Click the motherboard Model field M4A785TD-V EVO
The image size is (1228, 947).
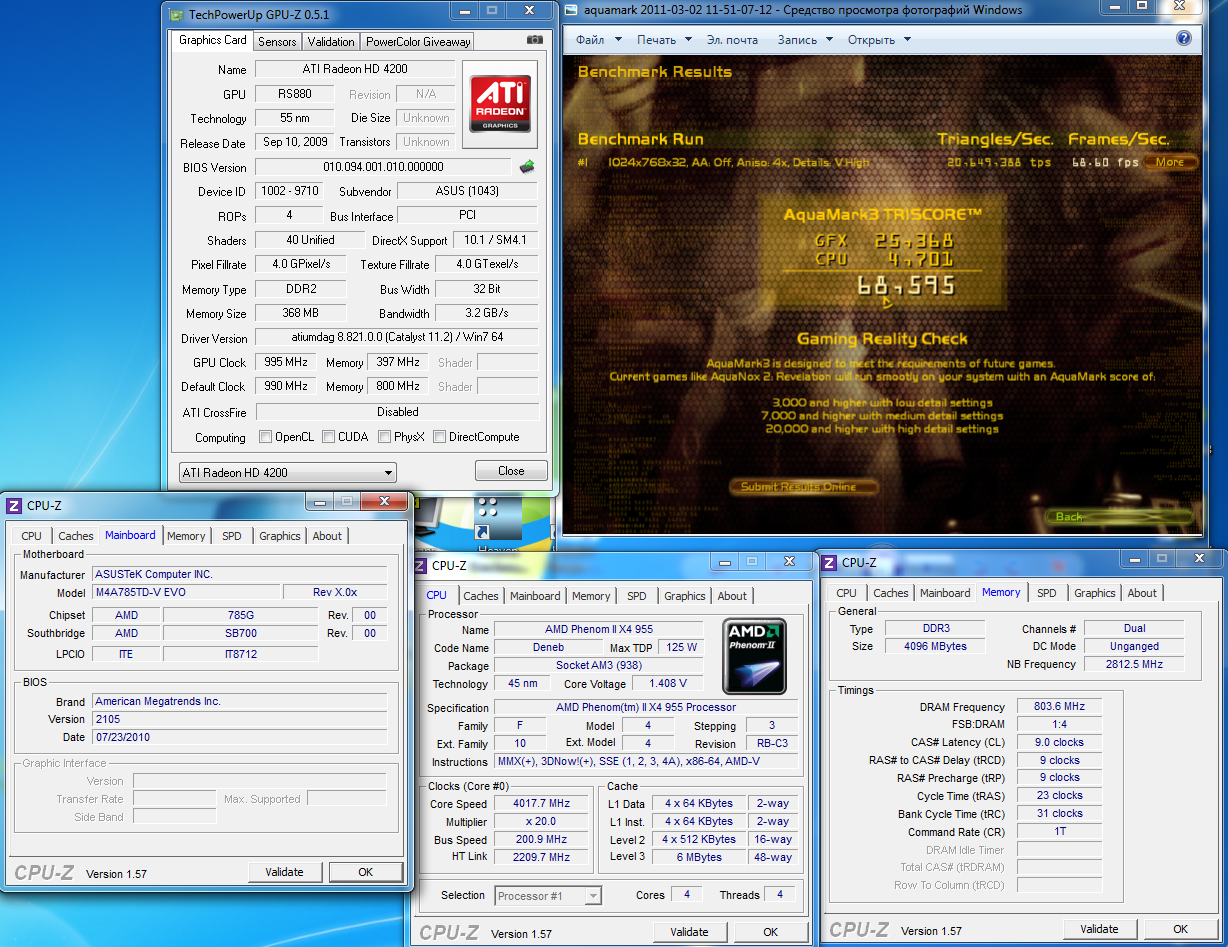[x=186, y=592]
